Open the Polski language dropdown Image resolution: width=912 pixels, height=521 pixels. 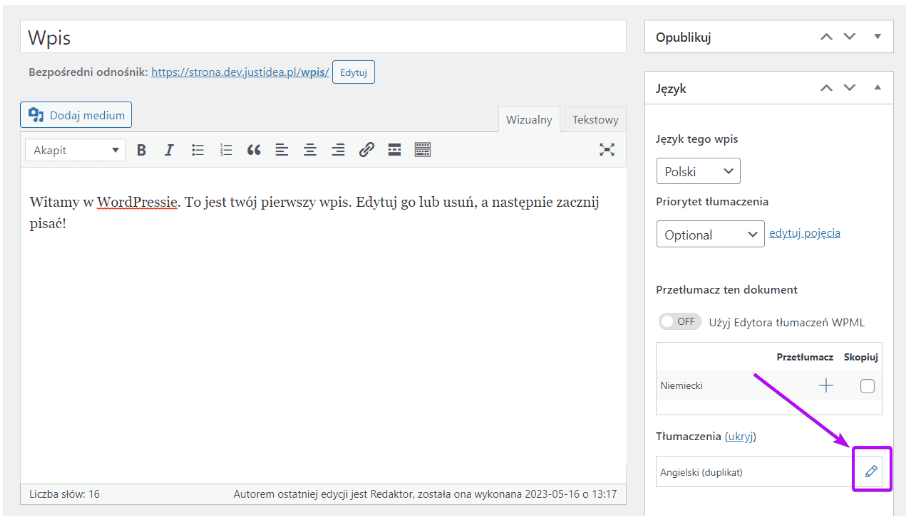[698, 171]
